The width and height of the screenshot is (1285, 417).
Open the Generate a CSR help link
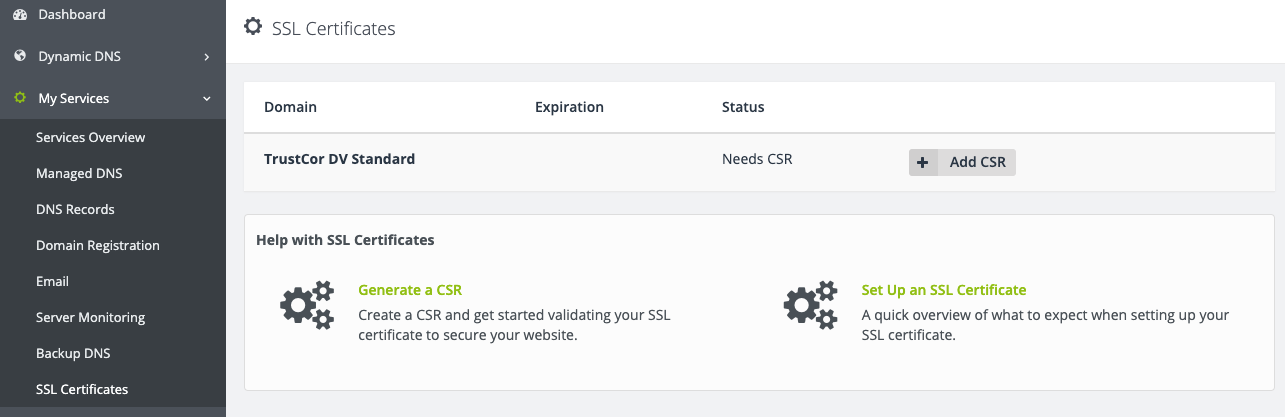tap(410, 290)
